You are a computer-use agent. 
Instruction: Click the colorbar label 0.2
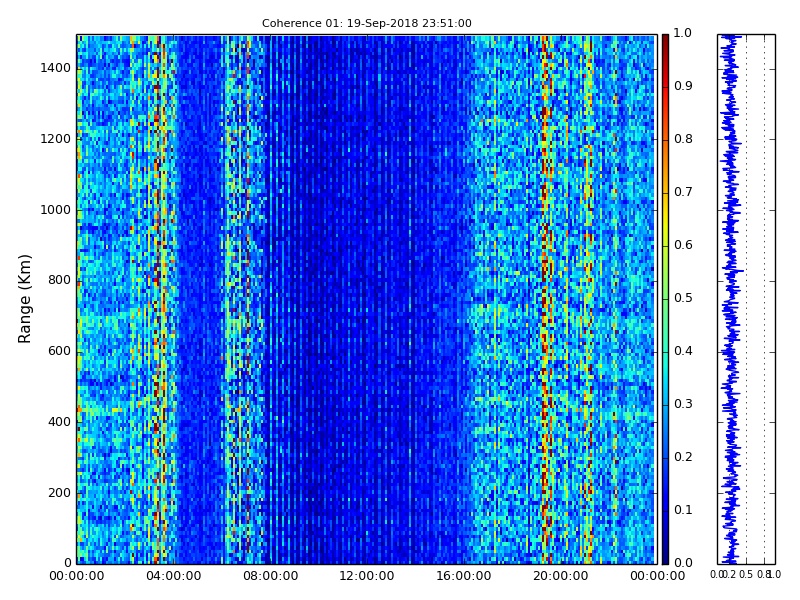click(683, 457)
